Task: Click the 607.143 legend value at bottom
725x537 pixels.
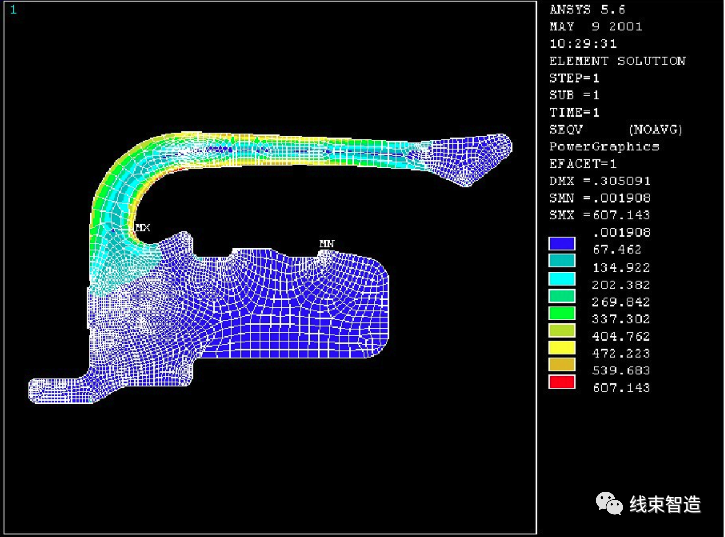Action: click(621, 388)
